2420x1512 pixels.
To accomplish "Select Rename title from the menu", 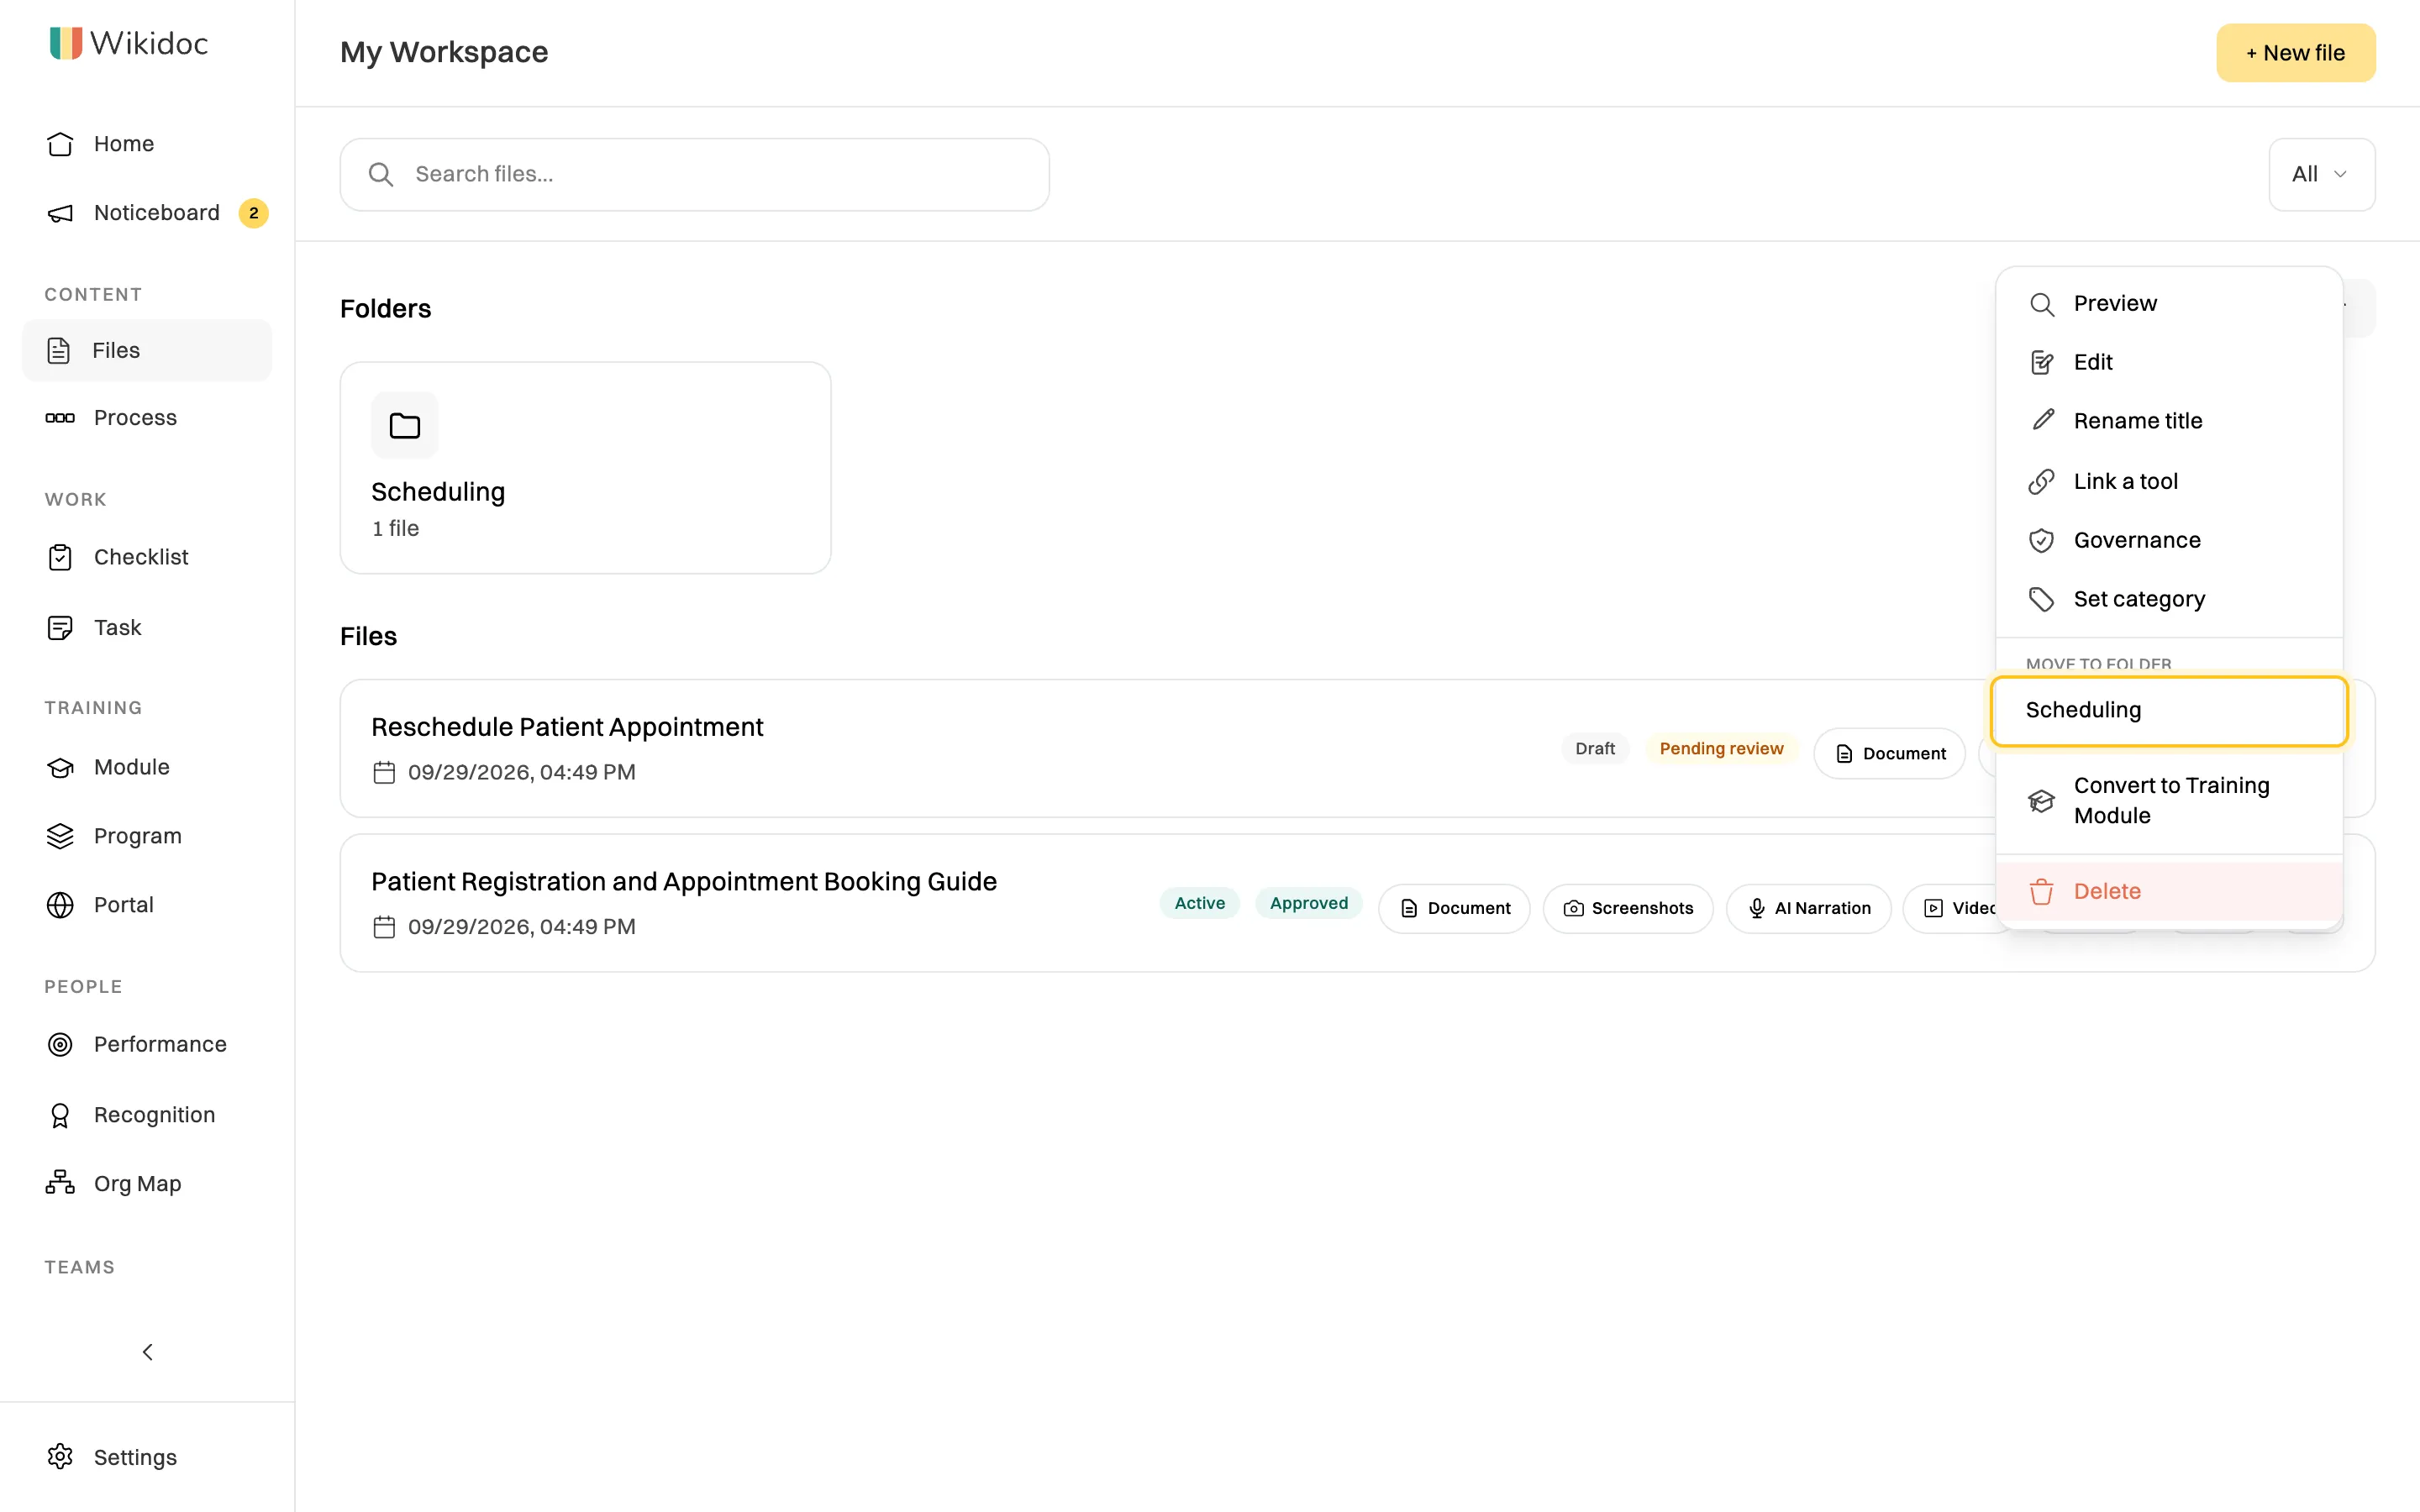I will coord(2169,421).
